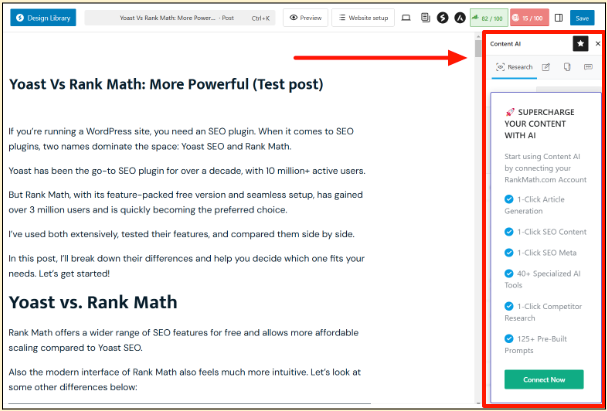Click the stacked pages icon in toolbar
Screen dimensions: 607x411
(x=425, y=18)
